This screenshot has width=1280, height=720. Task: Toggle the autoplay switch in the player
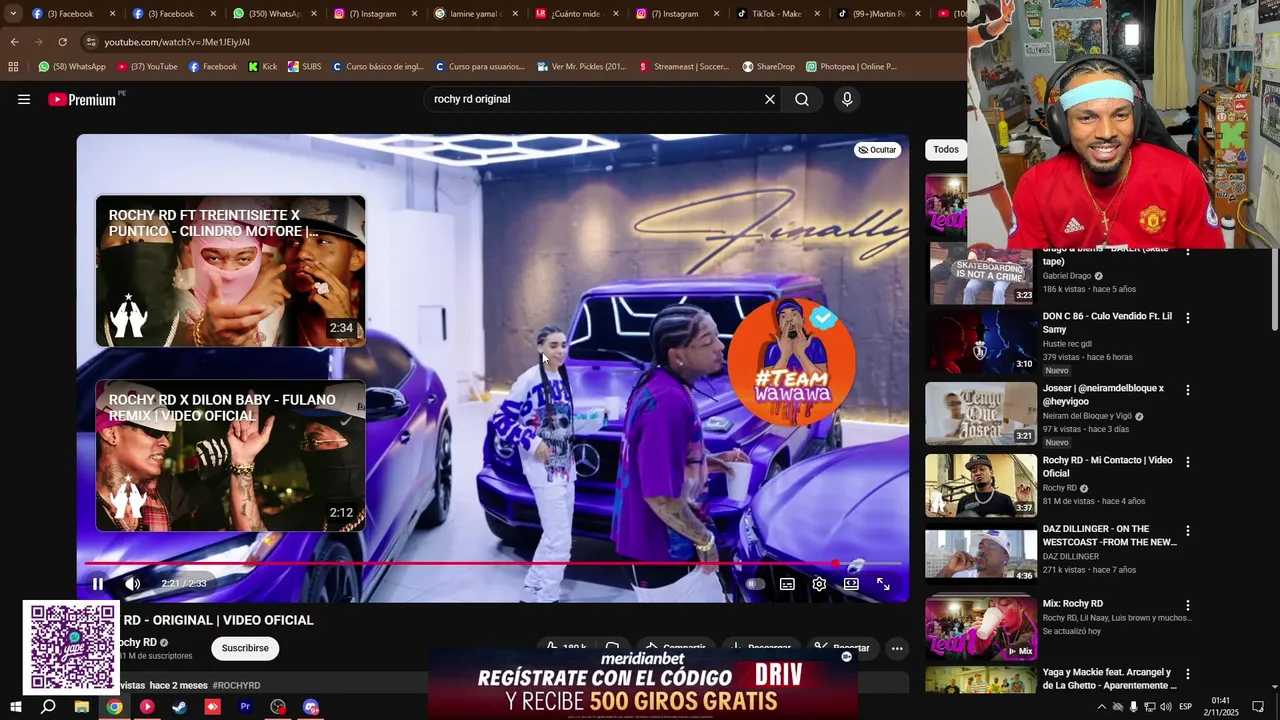(x=755, y=584)
